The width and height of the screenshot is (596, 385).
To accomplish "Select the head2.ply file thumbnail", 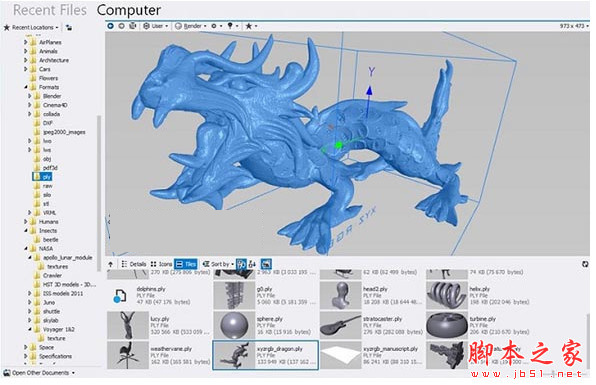I will point(340,295).
